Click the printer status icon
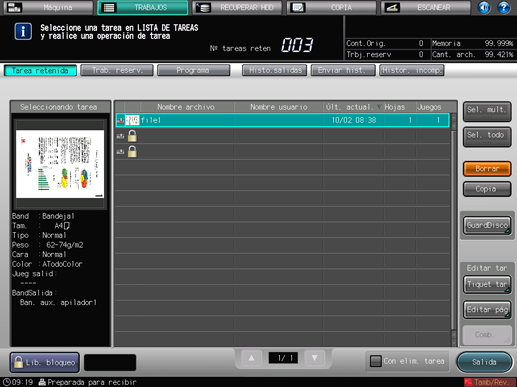This screenshot has height=387, width=517. (x=42, y=382)
